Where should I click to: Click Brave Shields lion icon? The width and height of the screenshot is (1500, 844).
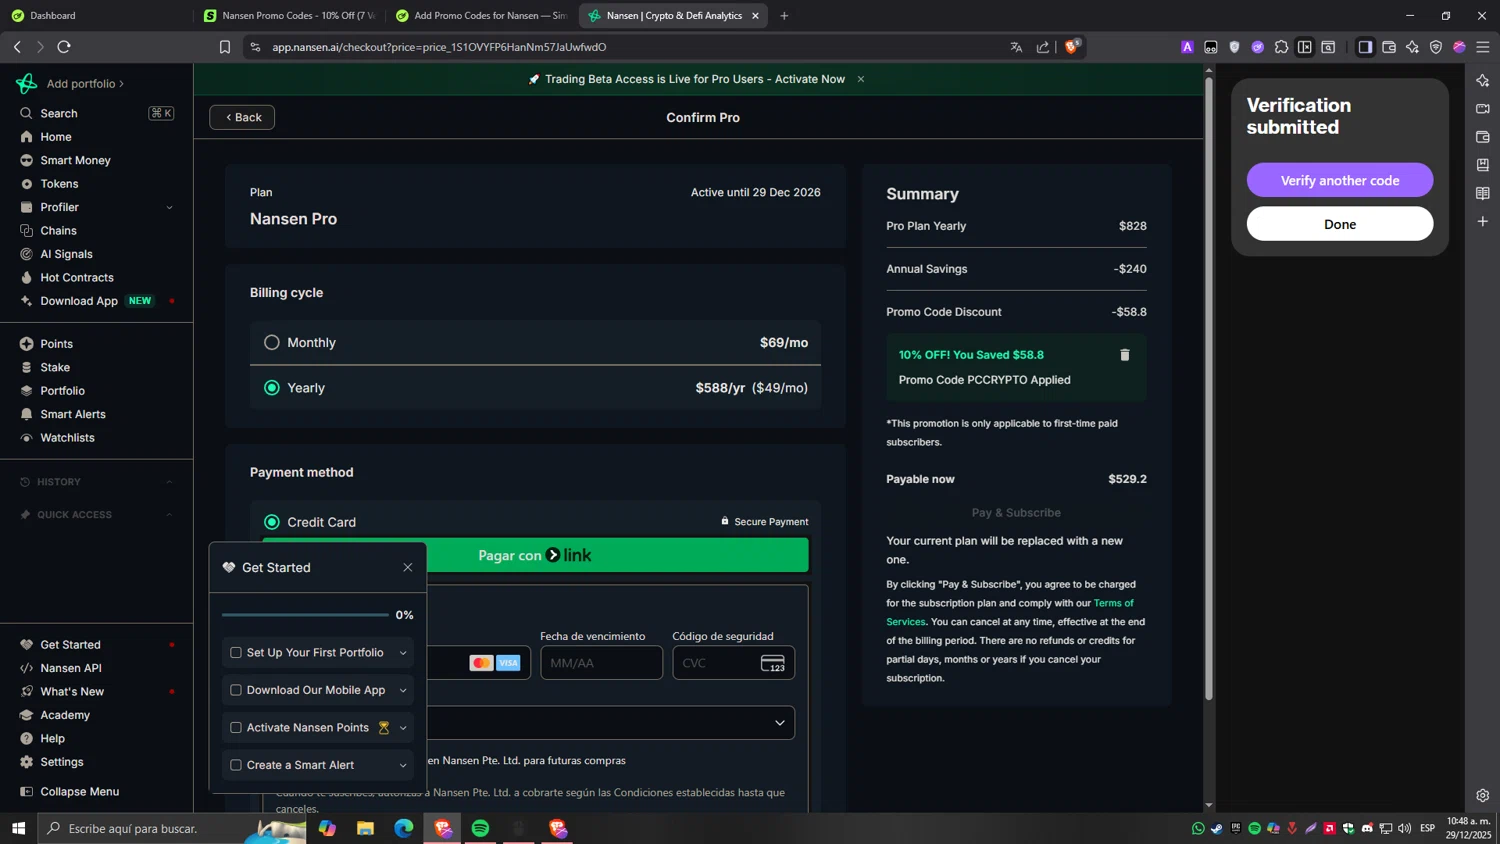(x=1071, y=47)
